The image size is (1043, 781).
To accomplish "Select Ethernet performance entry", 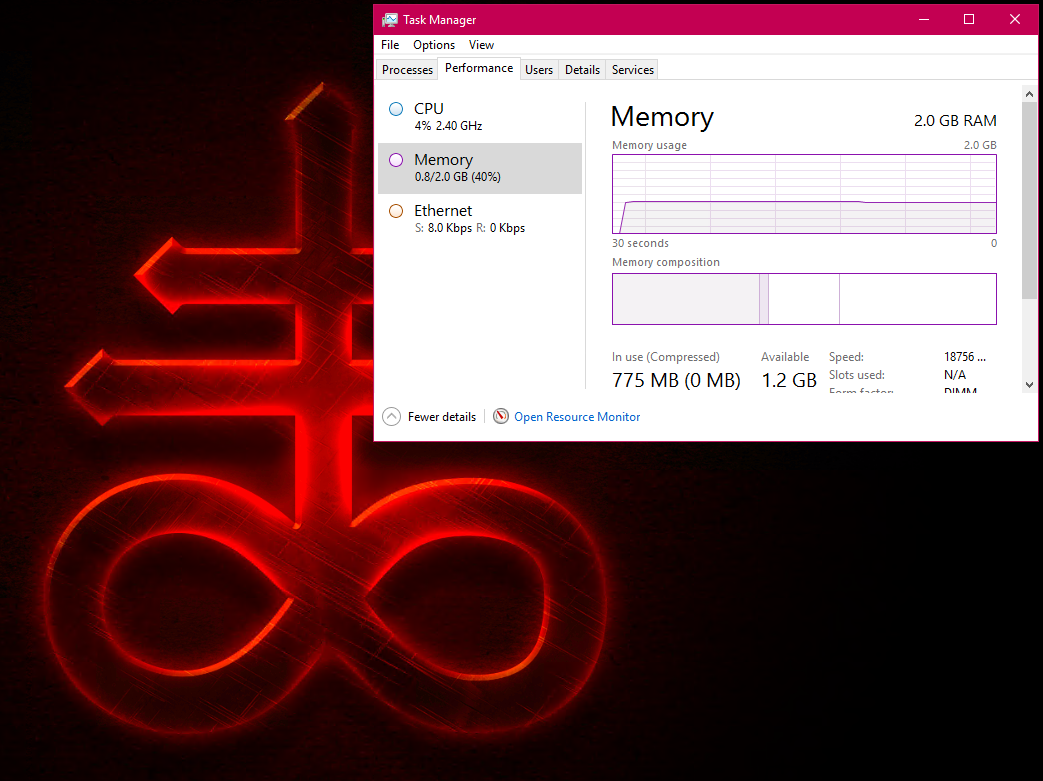I will tap(480, 219).
